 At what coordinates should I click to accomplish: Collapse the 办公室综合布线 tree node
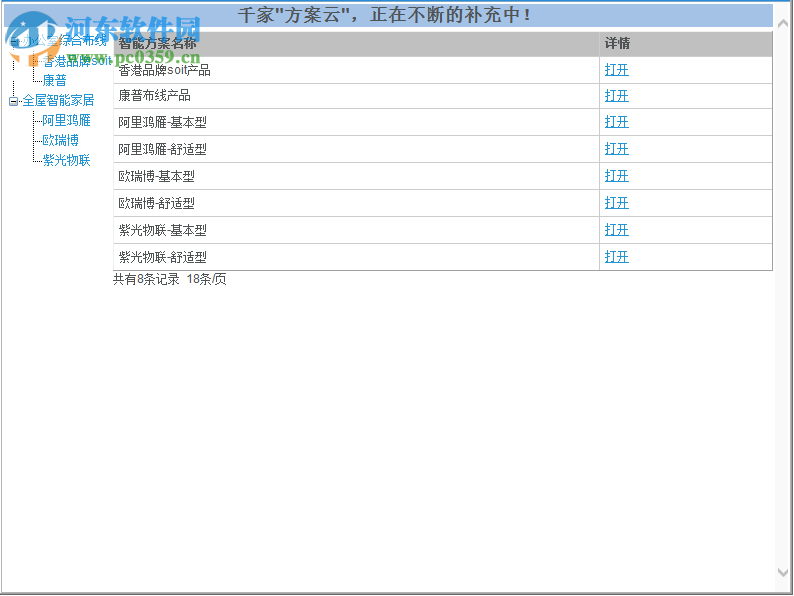tap(14, 42)
